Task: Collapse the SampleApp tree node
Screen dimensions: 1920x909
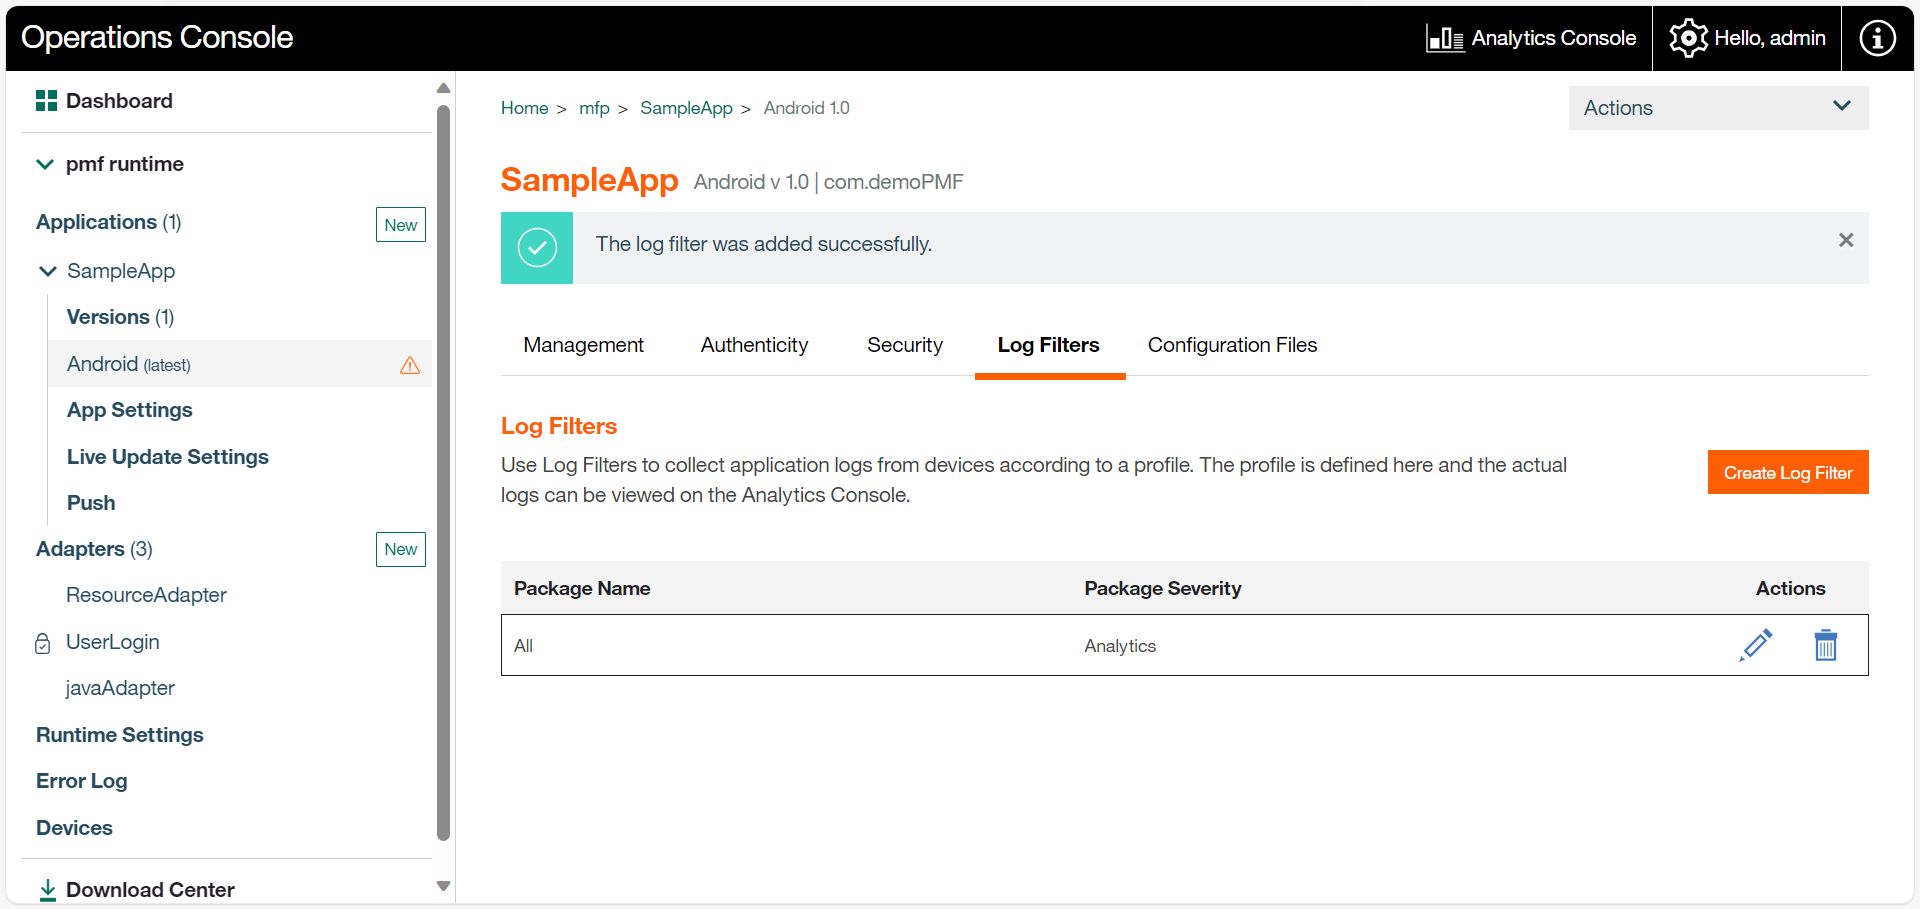Action: tap(47, 271)
